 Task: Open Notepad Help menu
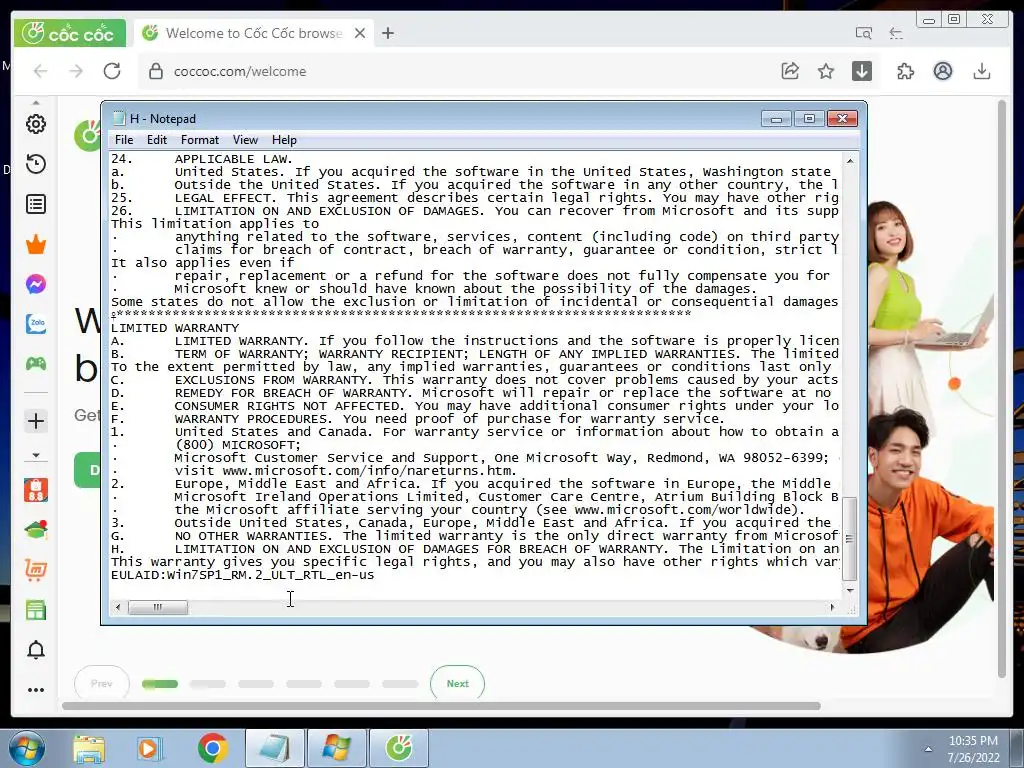point(284,140)
